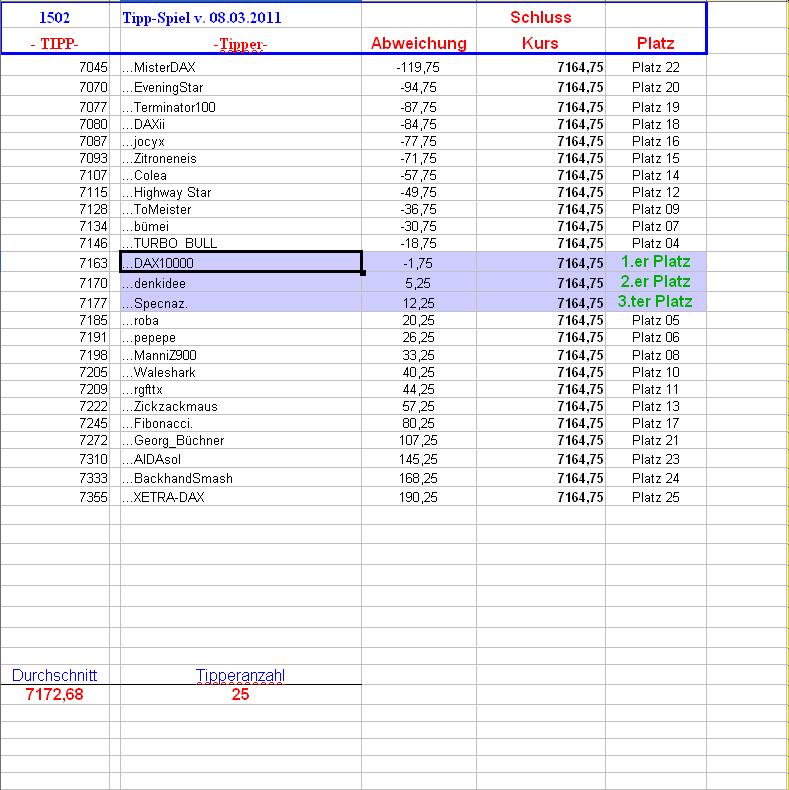Select the Platz 19 cell
The height and width of the screenshot is (790, 789).
pos(655,107)
